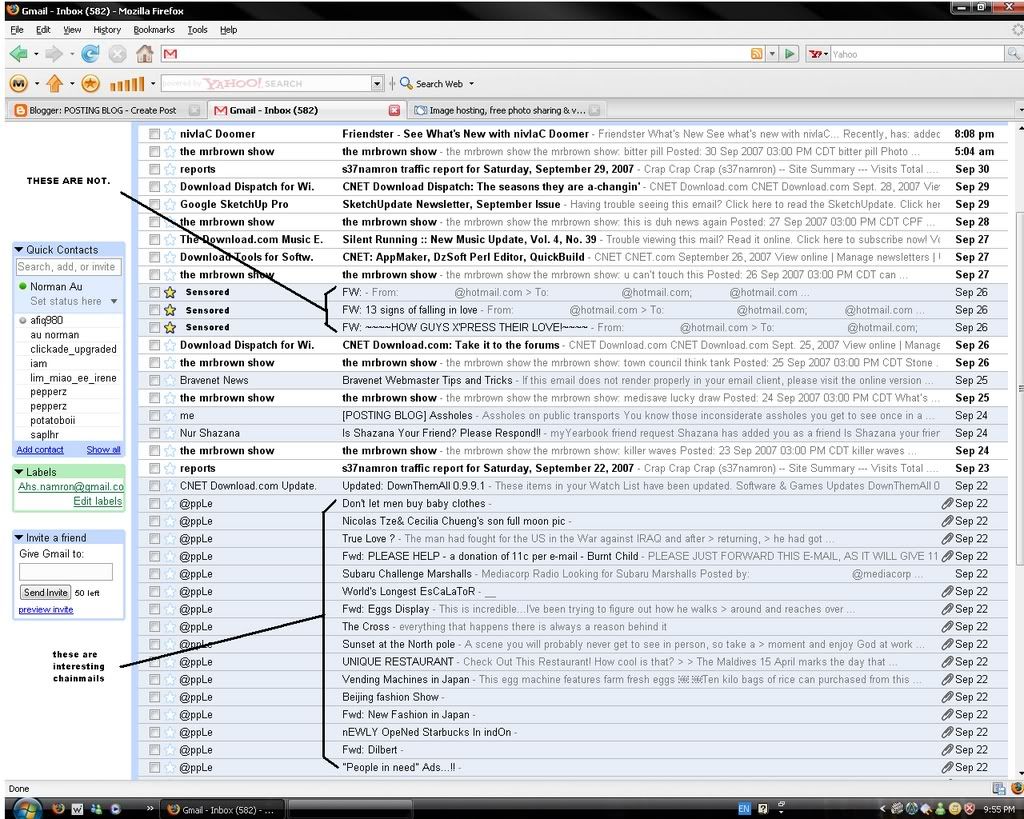This screenshot has width=1024, height=819.
Task: Close the Blogger: POSTING BLOG tab
Action: [194, 110]
